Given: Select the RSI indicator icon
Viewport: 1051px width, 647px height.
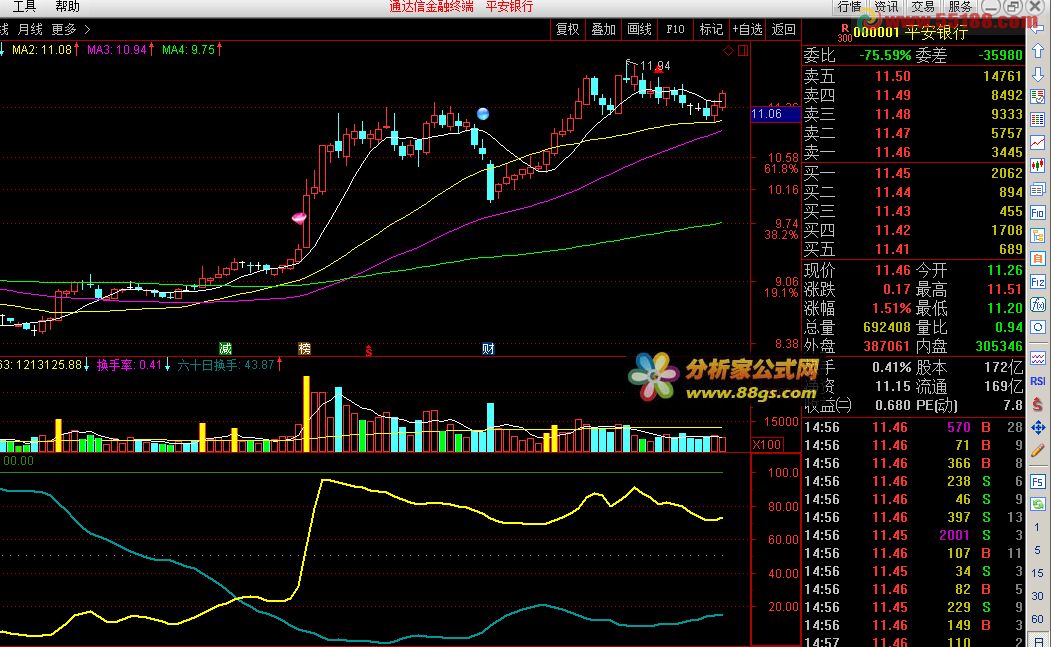Looking at the screenshot, I should (1038, 381).
